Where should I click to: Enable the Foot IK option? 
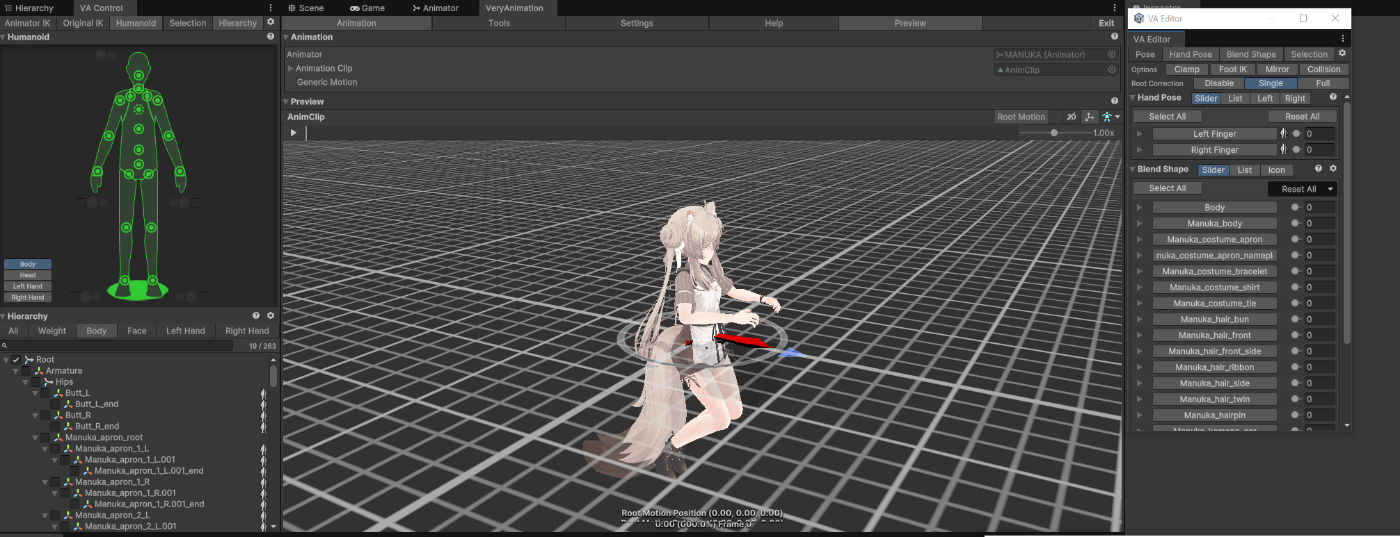1233,69
